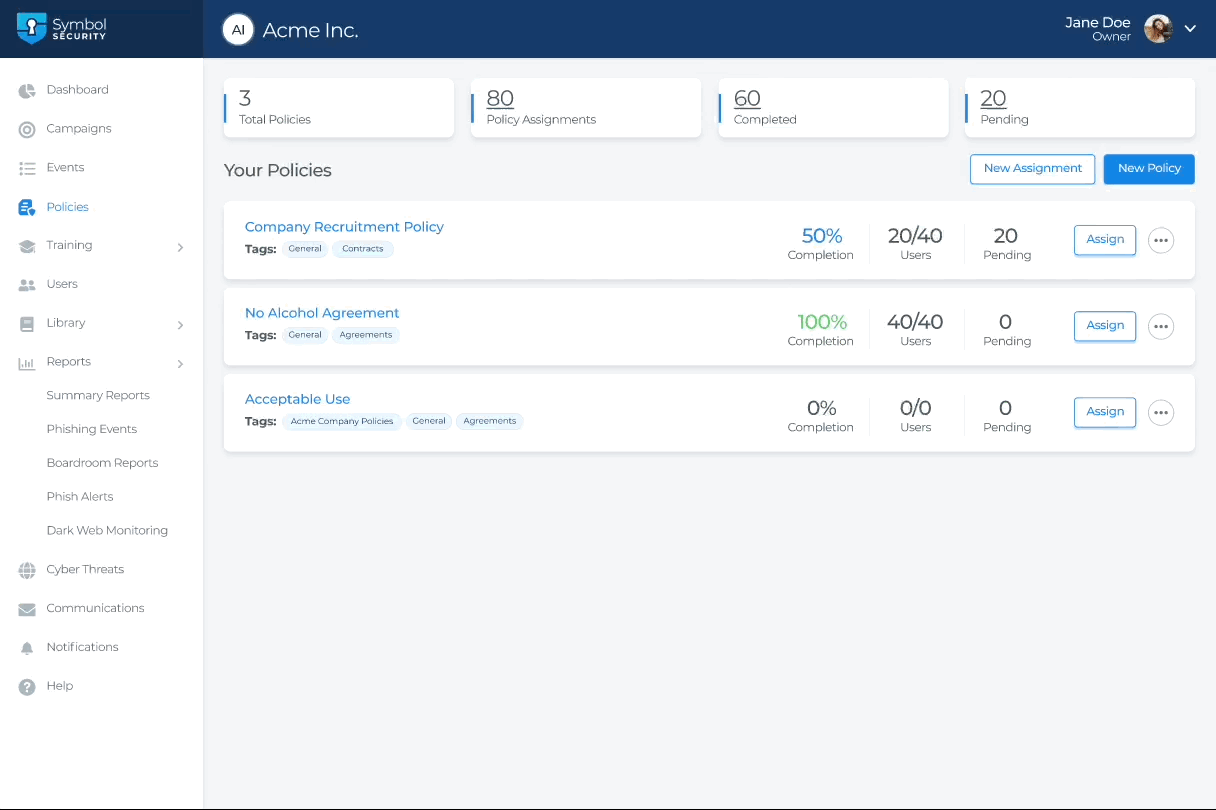Expand the Library submenu chevron
This screenshot has width=1216, height=810.
(x=180, y=325)
